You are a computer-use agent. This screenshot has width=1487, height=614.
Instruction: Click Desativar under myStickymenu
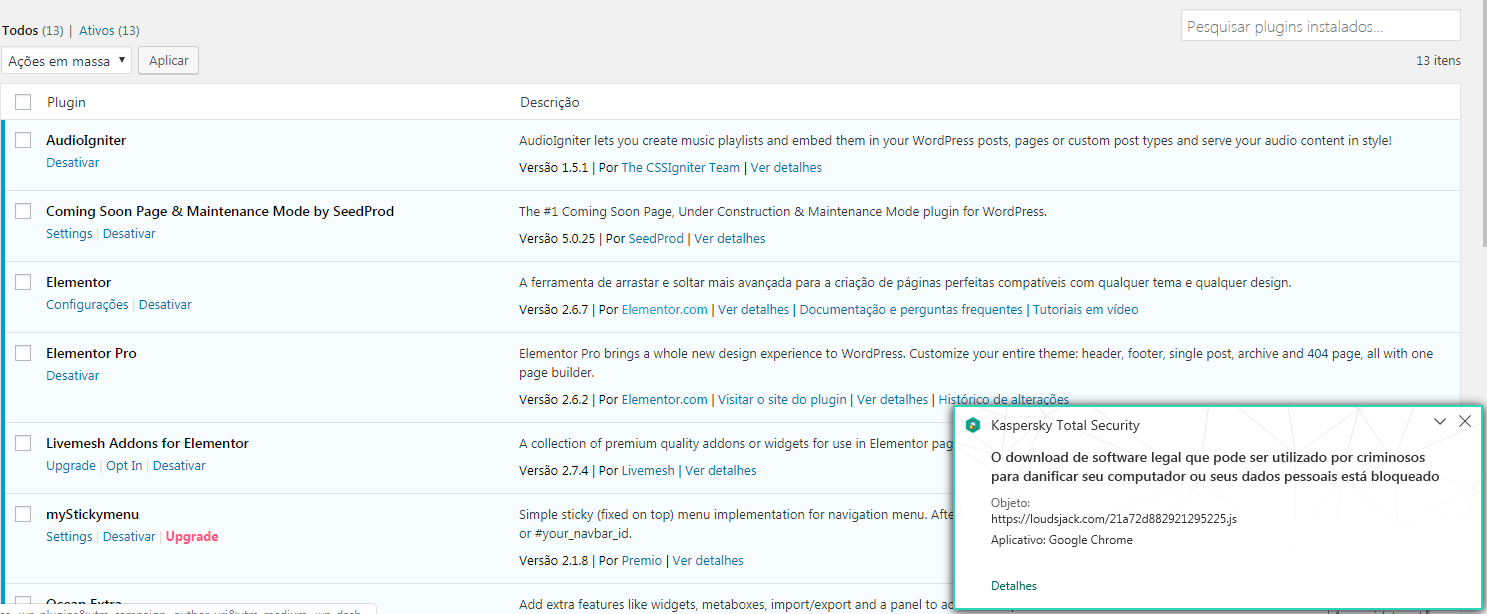click(x=130, y=537)
